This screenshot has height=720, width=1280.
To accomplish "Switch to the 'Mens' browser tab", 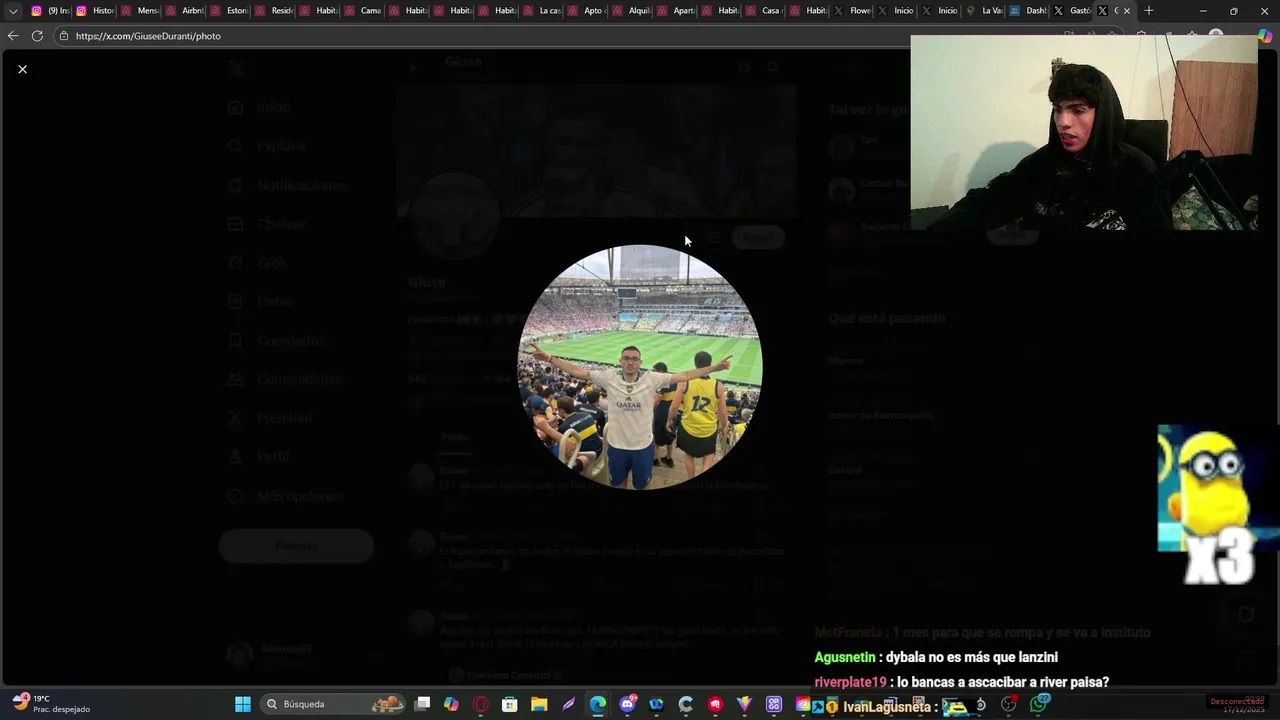I will pyautogui.click(x=140, y=11).
